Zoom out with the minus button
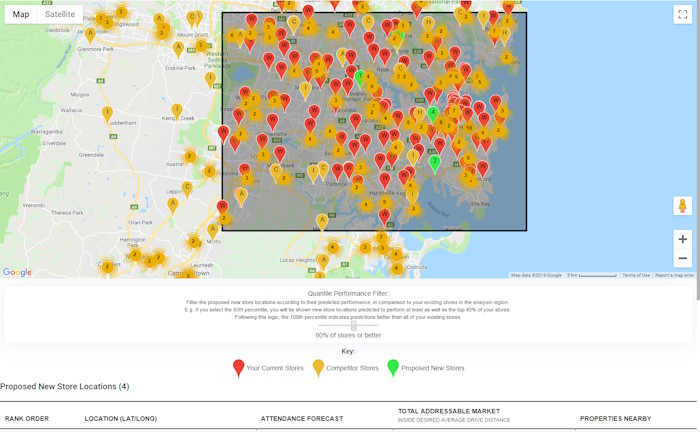The width and height of the screenshot is (700, 432). click(x=682, y=258)
